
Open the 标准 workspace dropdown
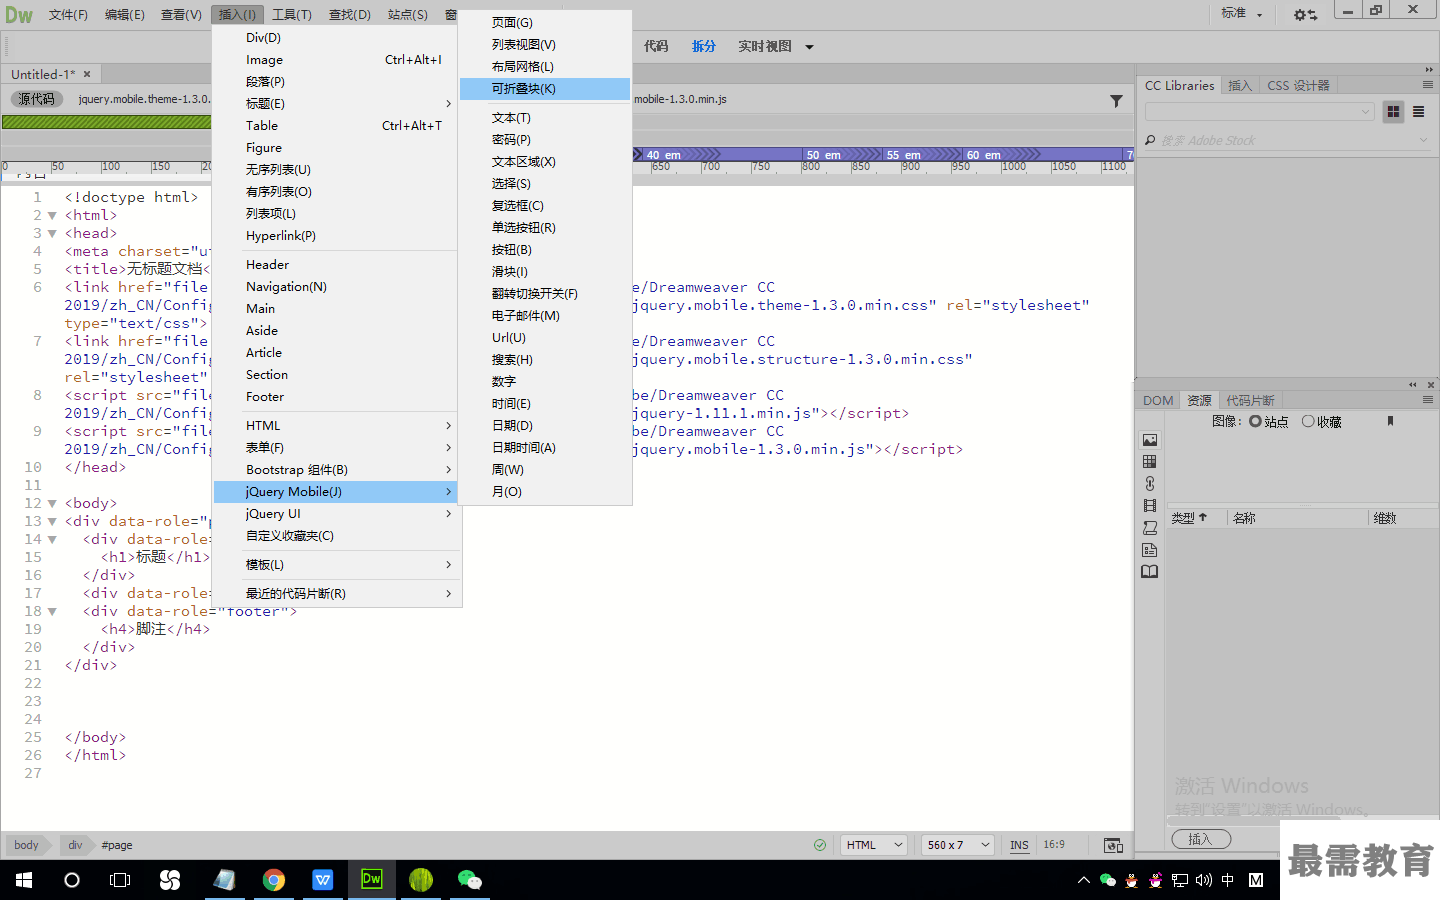coord(1242,14)
